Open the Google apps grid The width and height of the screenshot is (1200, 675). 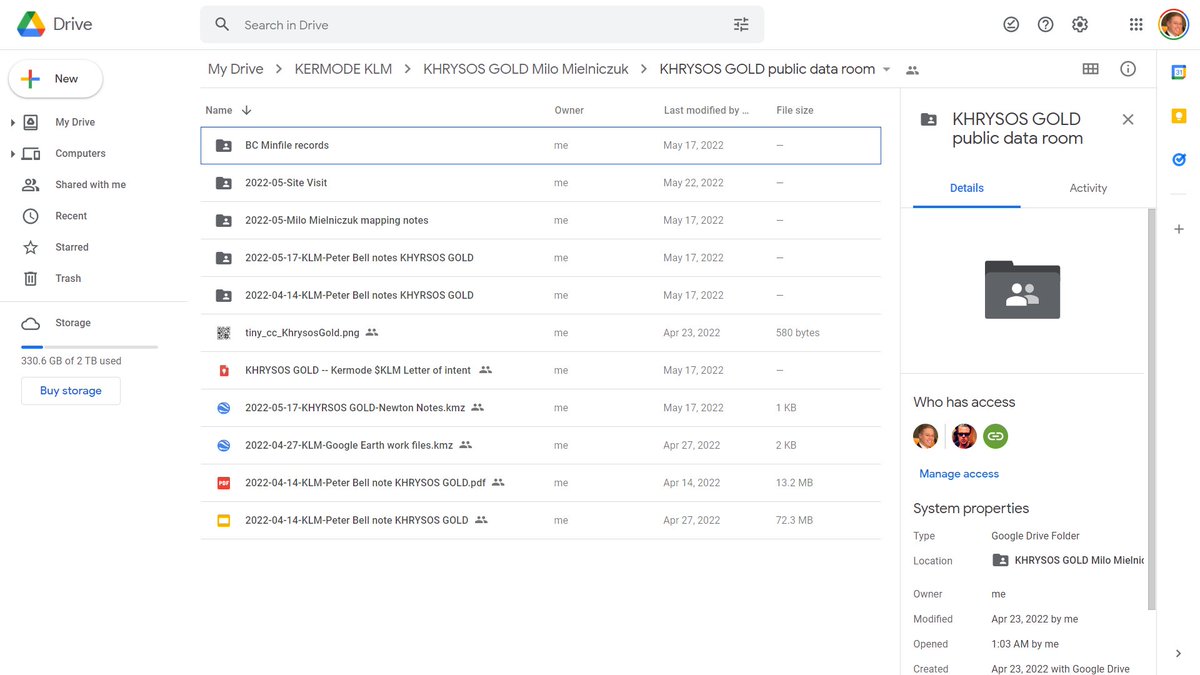pos(1136,25)
